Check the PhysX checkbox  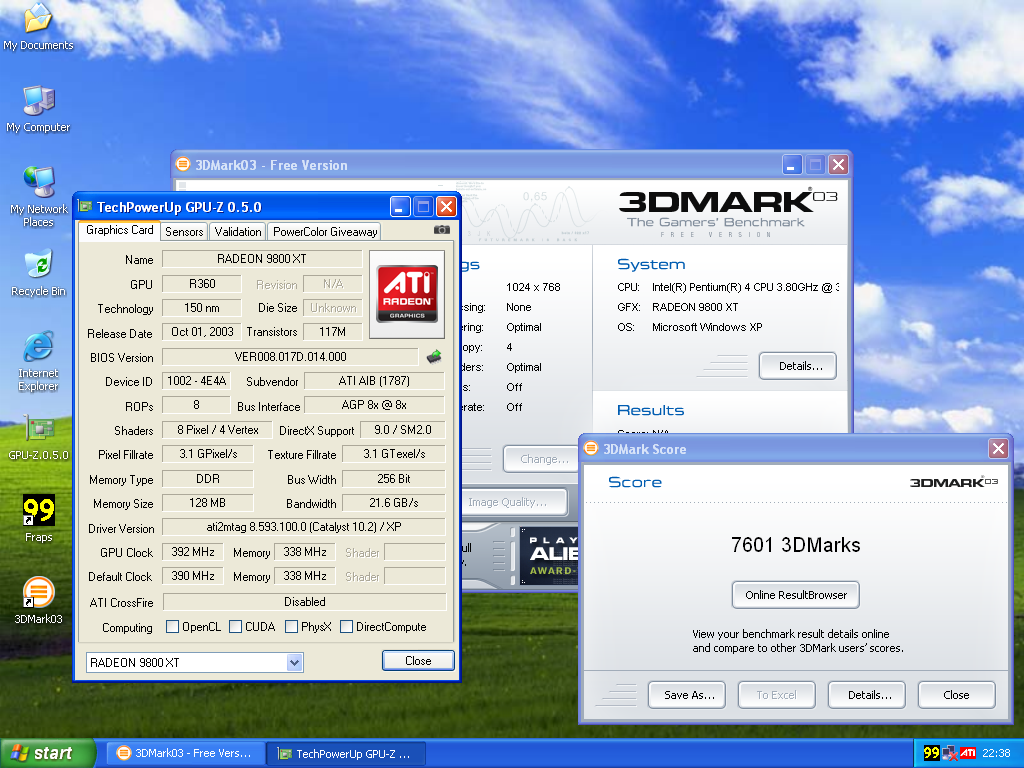292,627
